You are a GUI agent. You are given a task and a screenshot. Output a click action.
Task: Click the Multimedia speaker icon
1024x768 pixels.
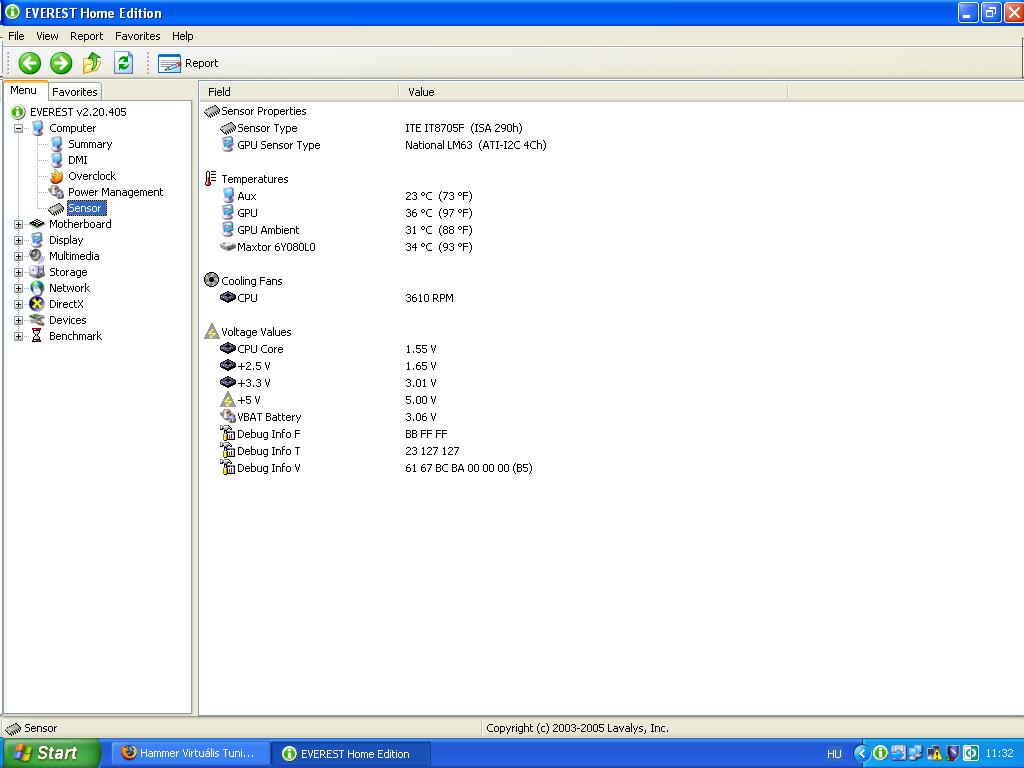(x=37, y=256)
